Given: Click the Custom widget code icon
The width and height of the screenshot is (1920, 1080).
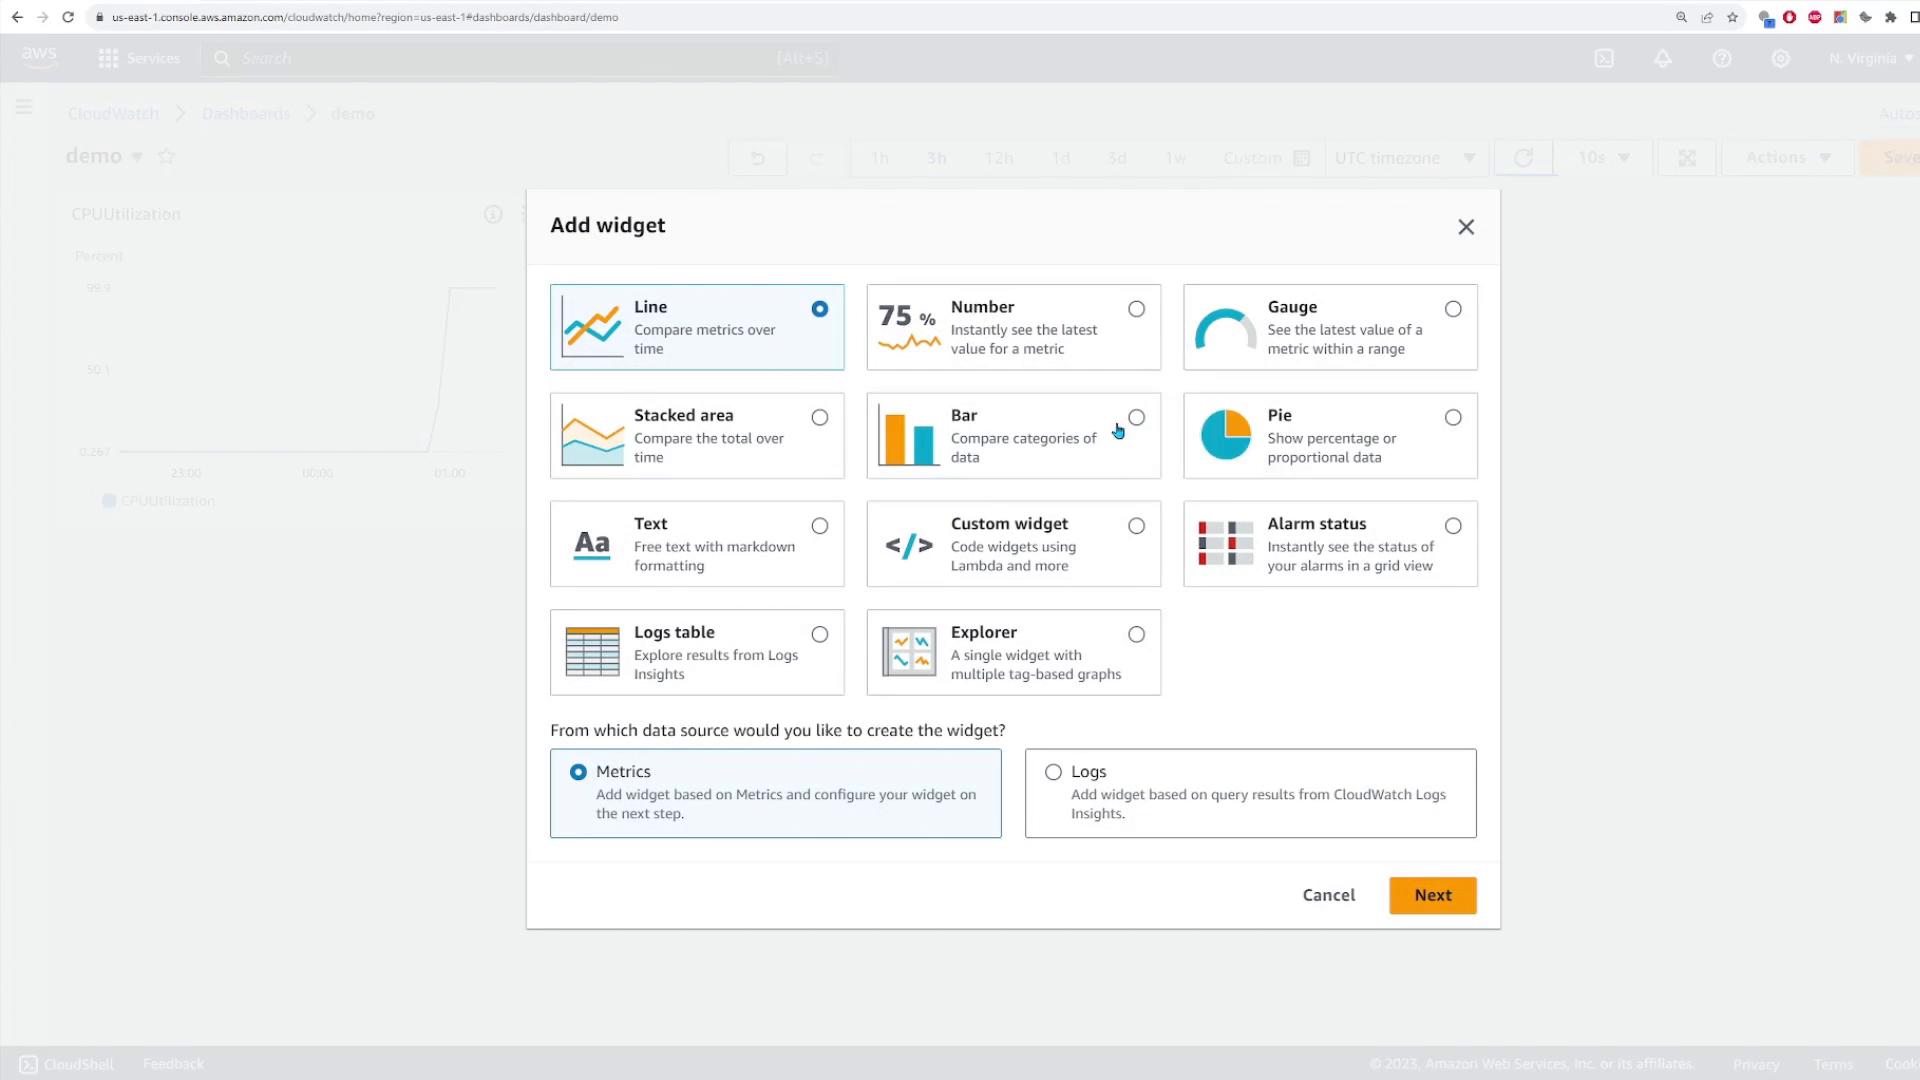Looking at the screenshot, I should tap(909, 545).
